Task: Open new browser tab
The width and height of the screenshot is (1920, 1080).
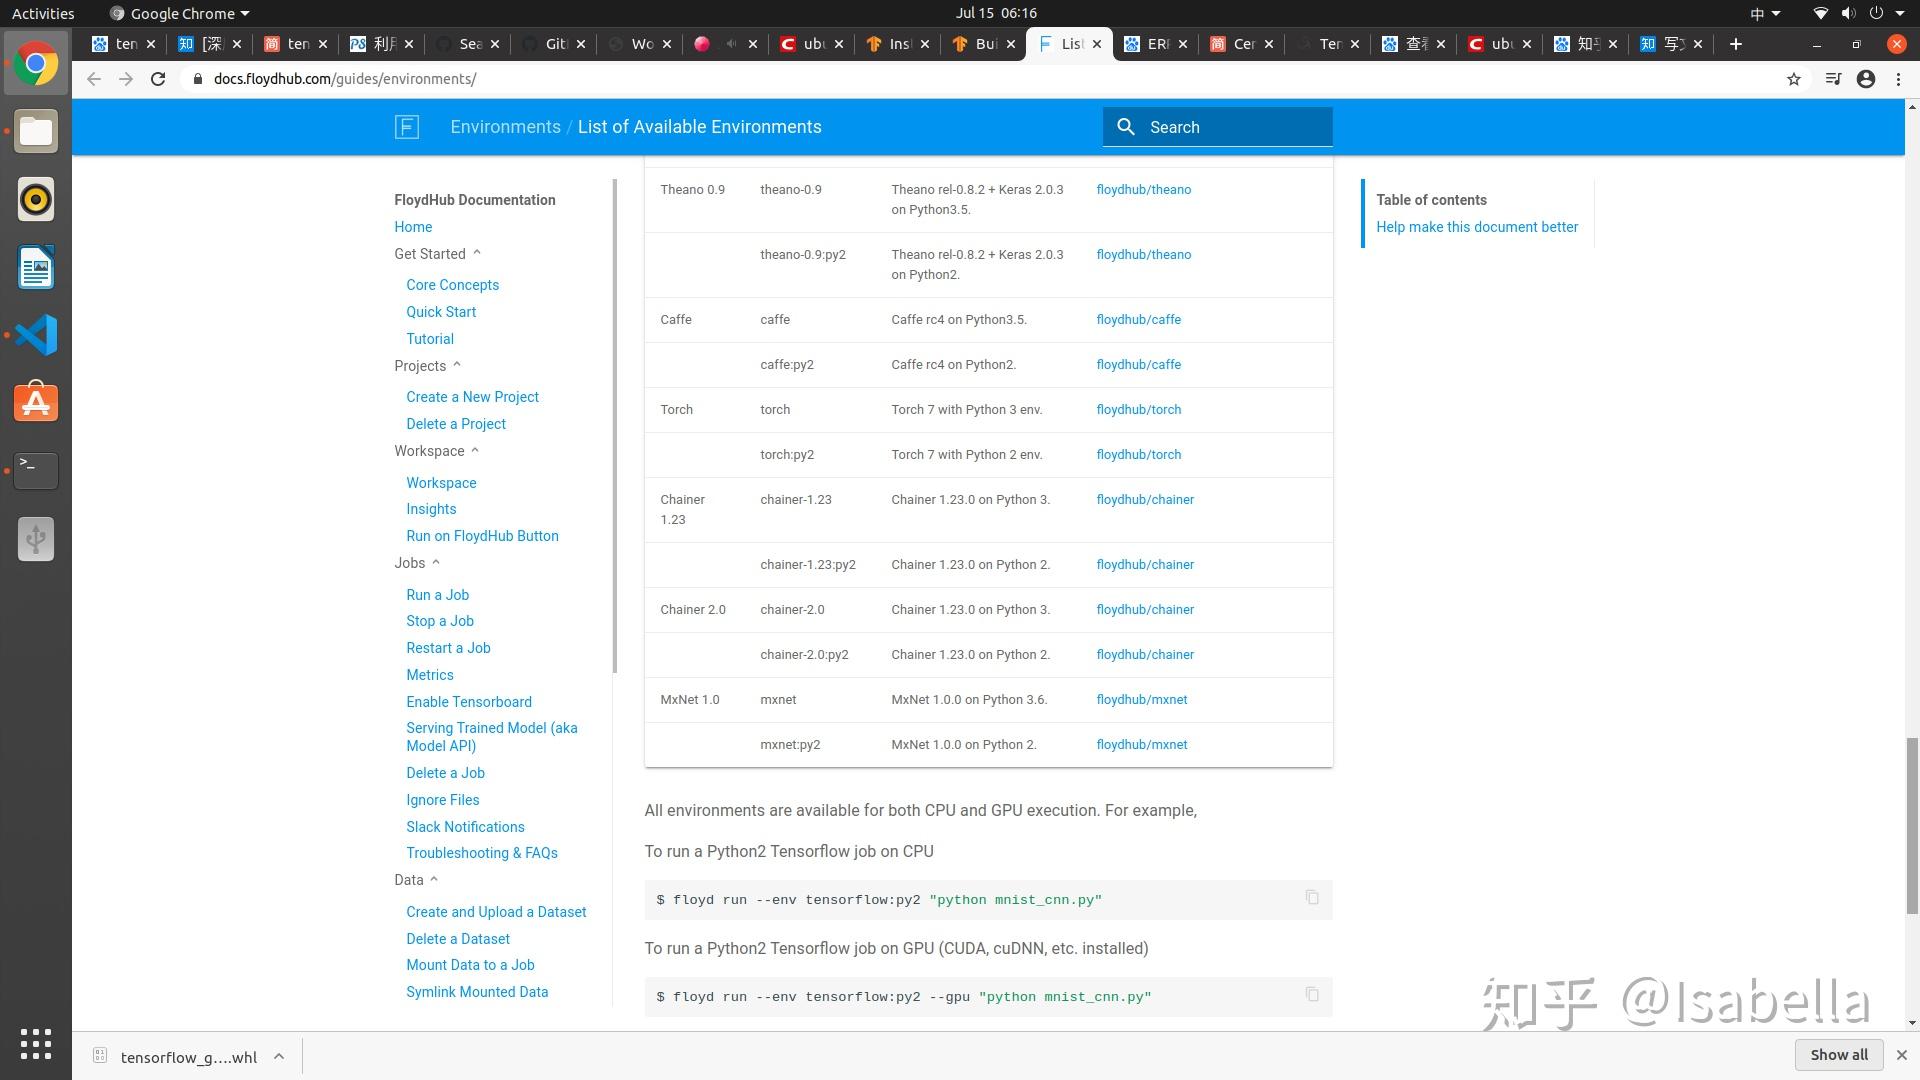Action: pos(1736,44)
